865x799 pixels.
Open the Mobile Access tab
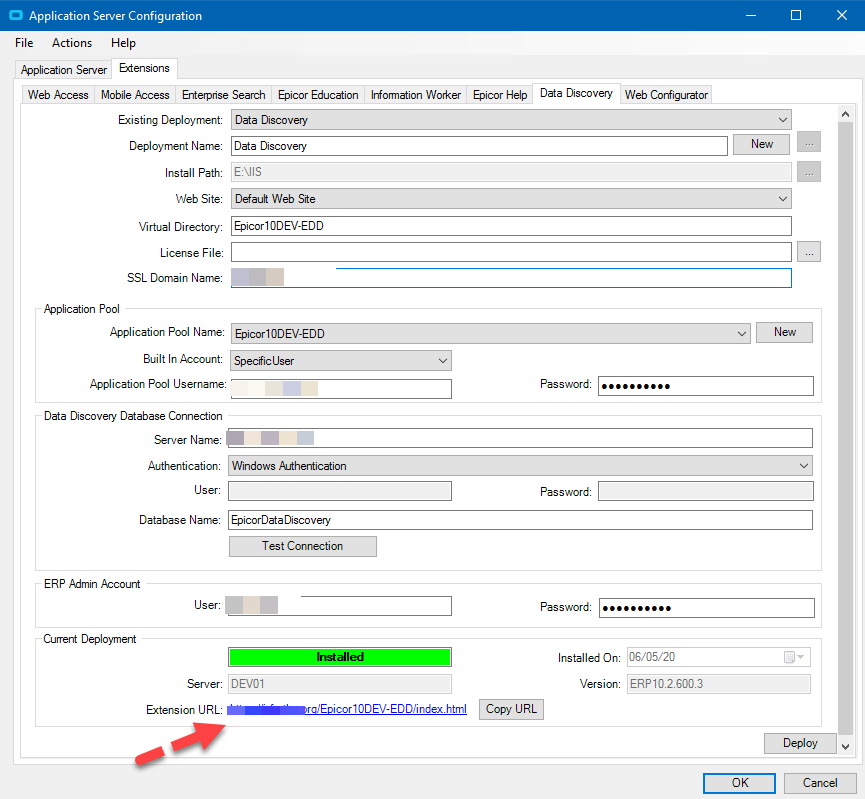coord(135,95)
